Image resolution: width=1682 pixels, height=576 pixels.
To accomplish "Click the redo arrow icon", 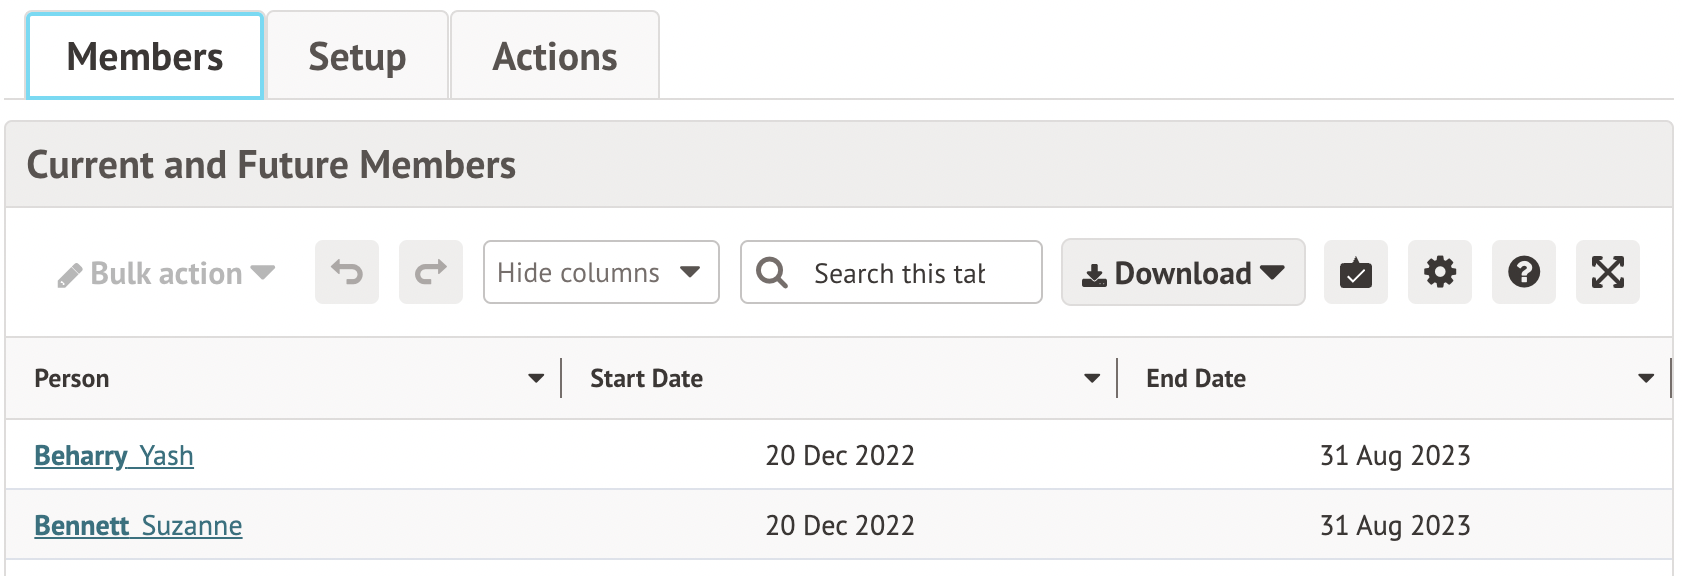I will 430,272.
